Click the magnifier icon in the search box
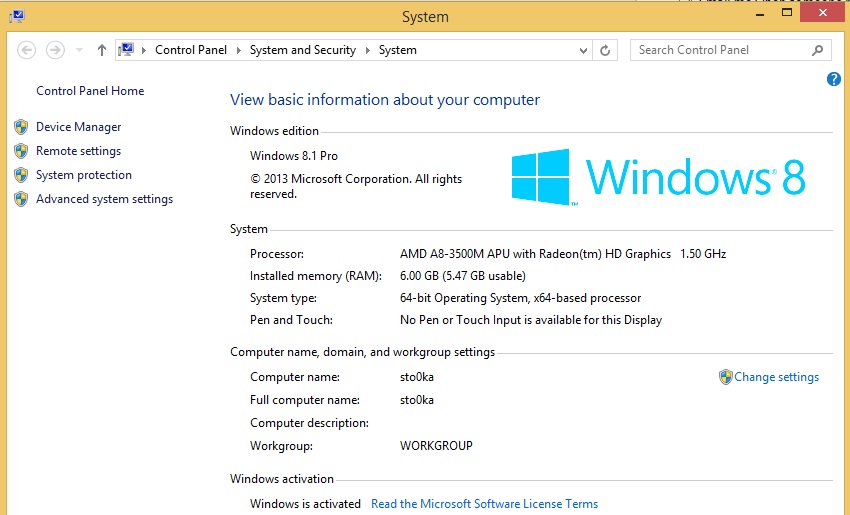 [x=817, y=50]
